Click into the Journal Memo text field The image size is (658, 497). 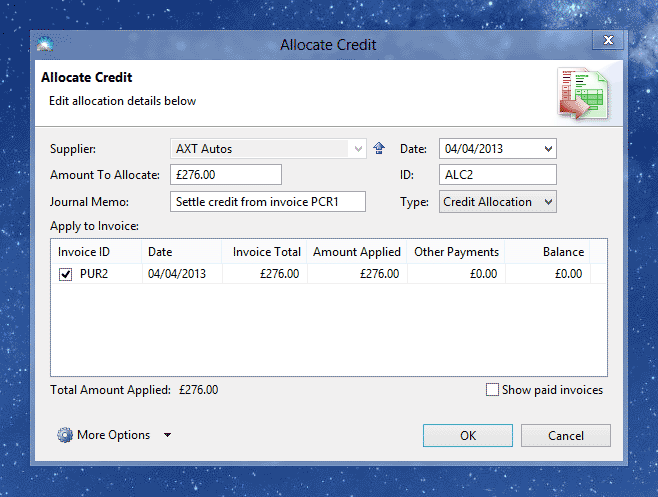pos(268,202)
